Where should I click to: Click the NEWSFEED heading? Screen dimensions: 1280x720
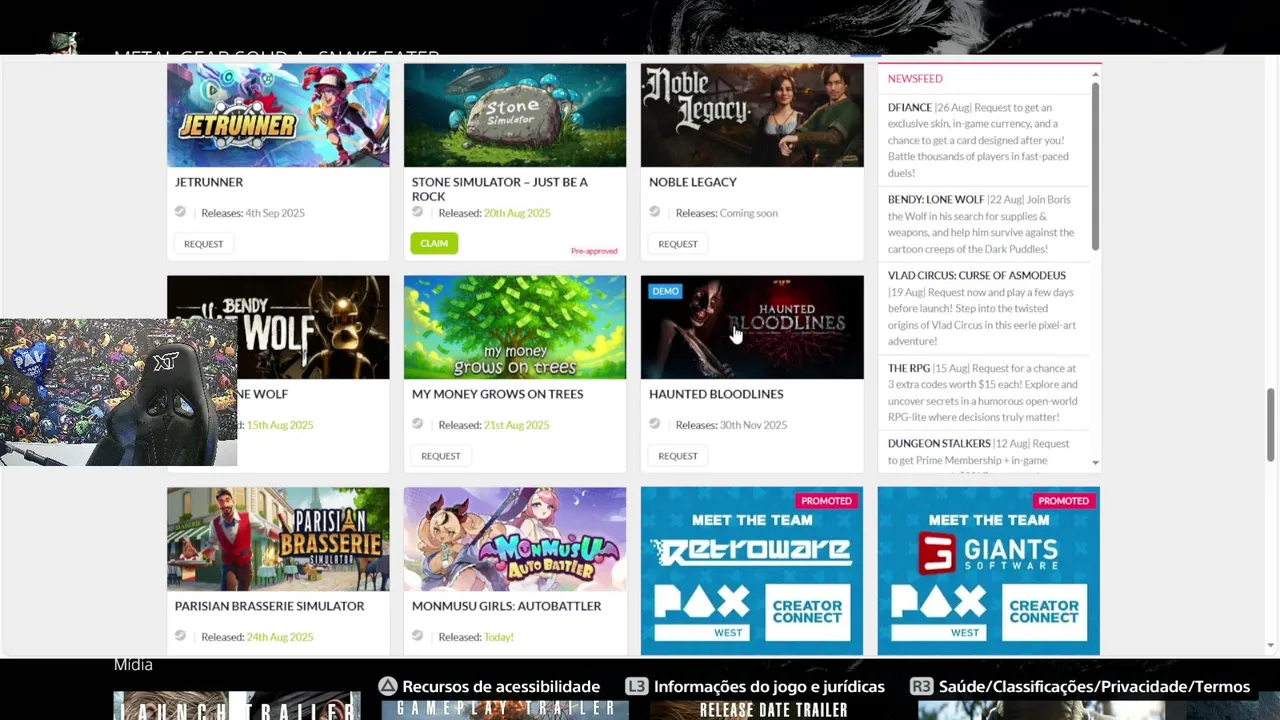[915, 78]
